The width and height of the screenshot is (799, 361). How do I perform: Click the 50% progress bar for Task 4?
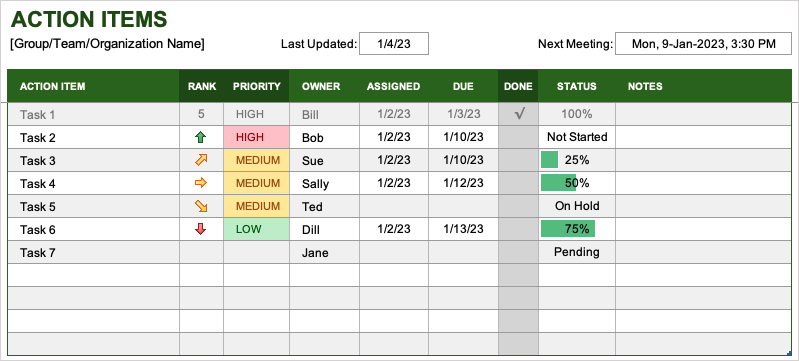(x=558, y=183)
